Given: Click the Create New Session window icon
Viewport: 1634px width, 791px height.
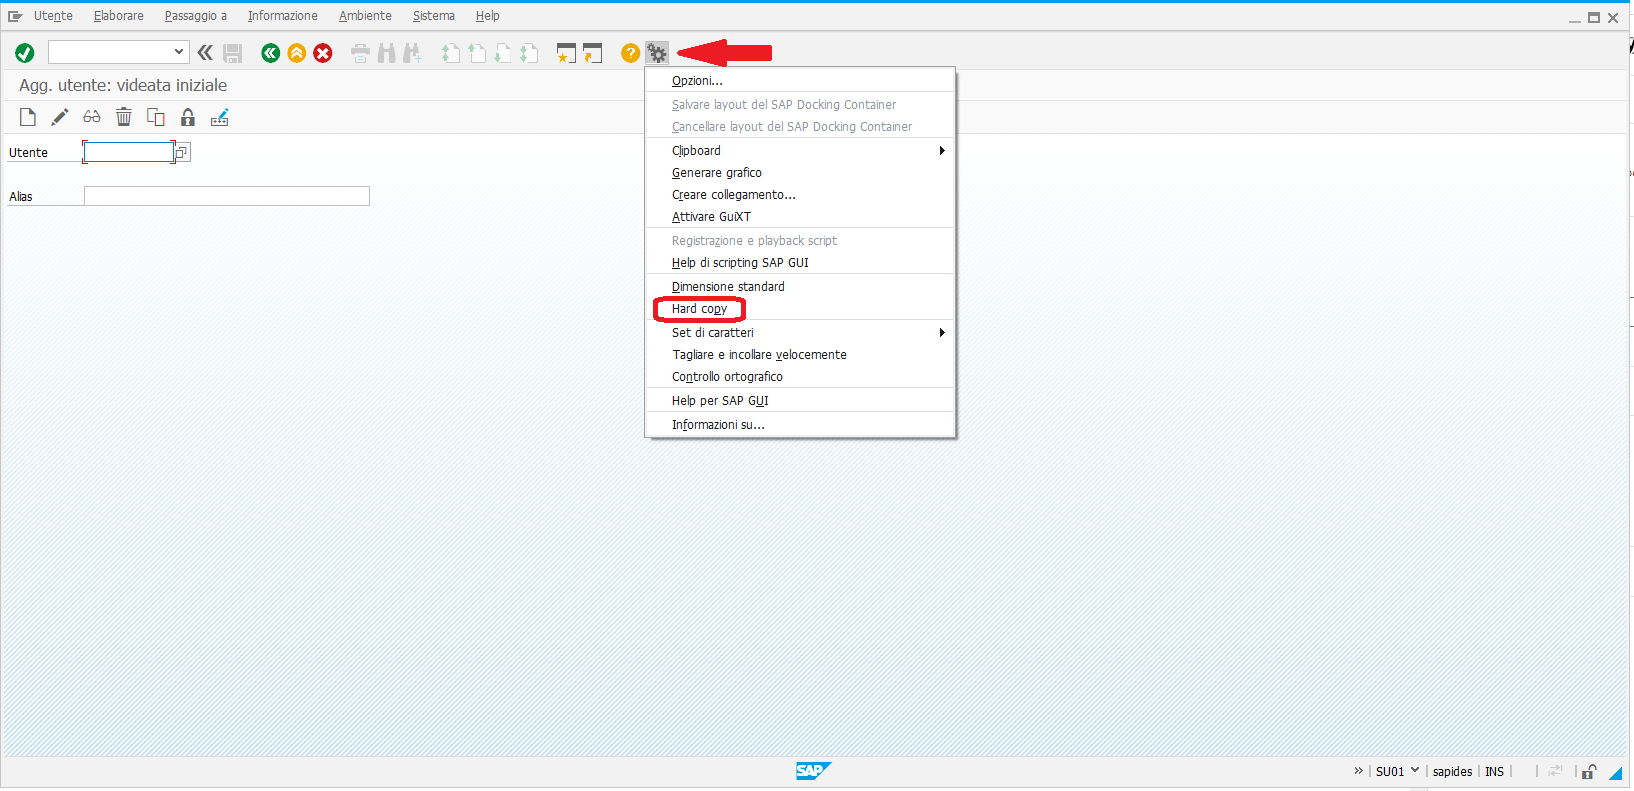Looking at the screenshot, I should click(x=566, y=53).
